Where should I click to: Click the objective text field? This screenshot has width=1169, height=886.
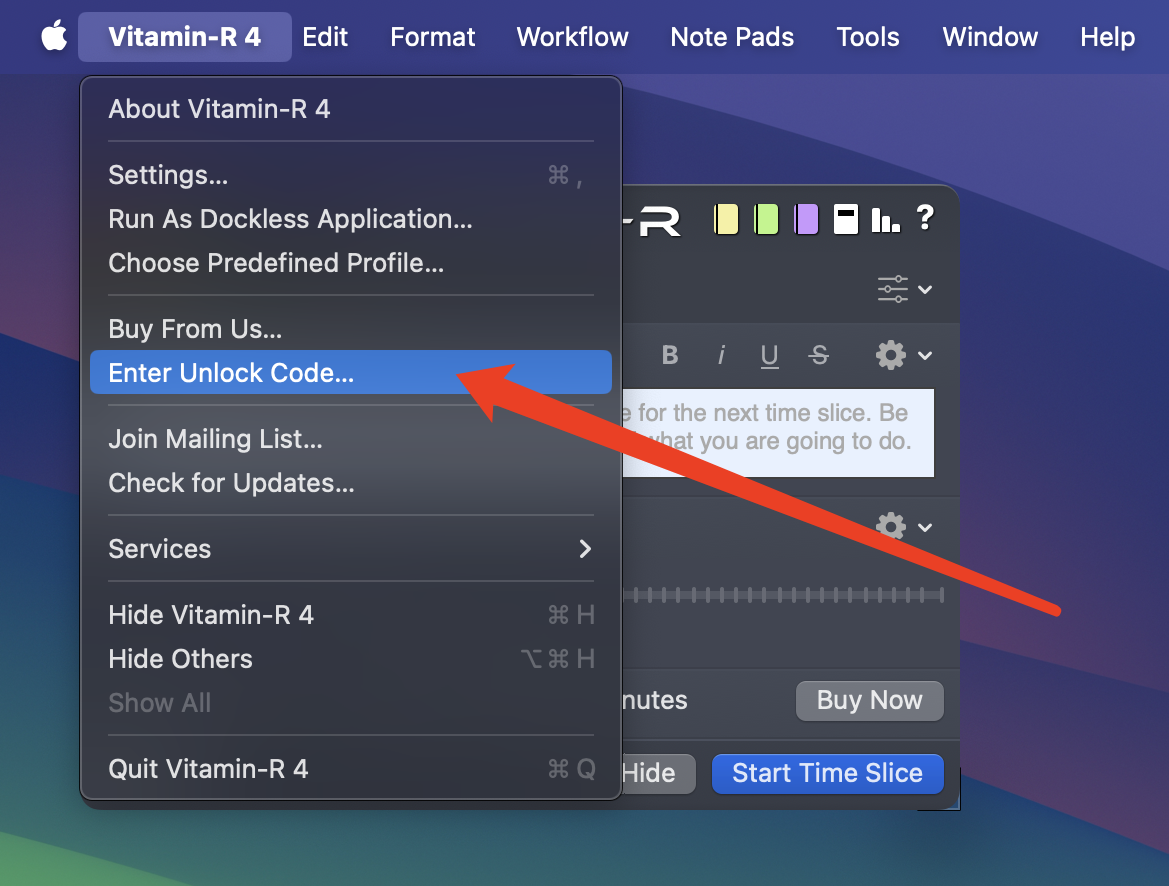(778, 433)
